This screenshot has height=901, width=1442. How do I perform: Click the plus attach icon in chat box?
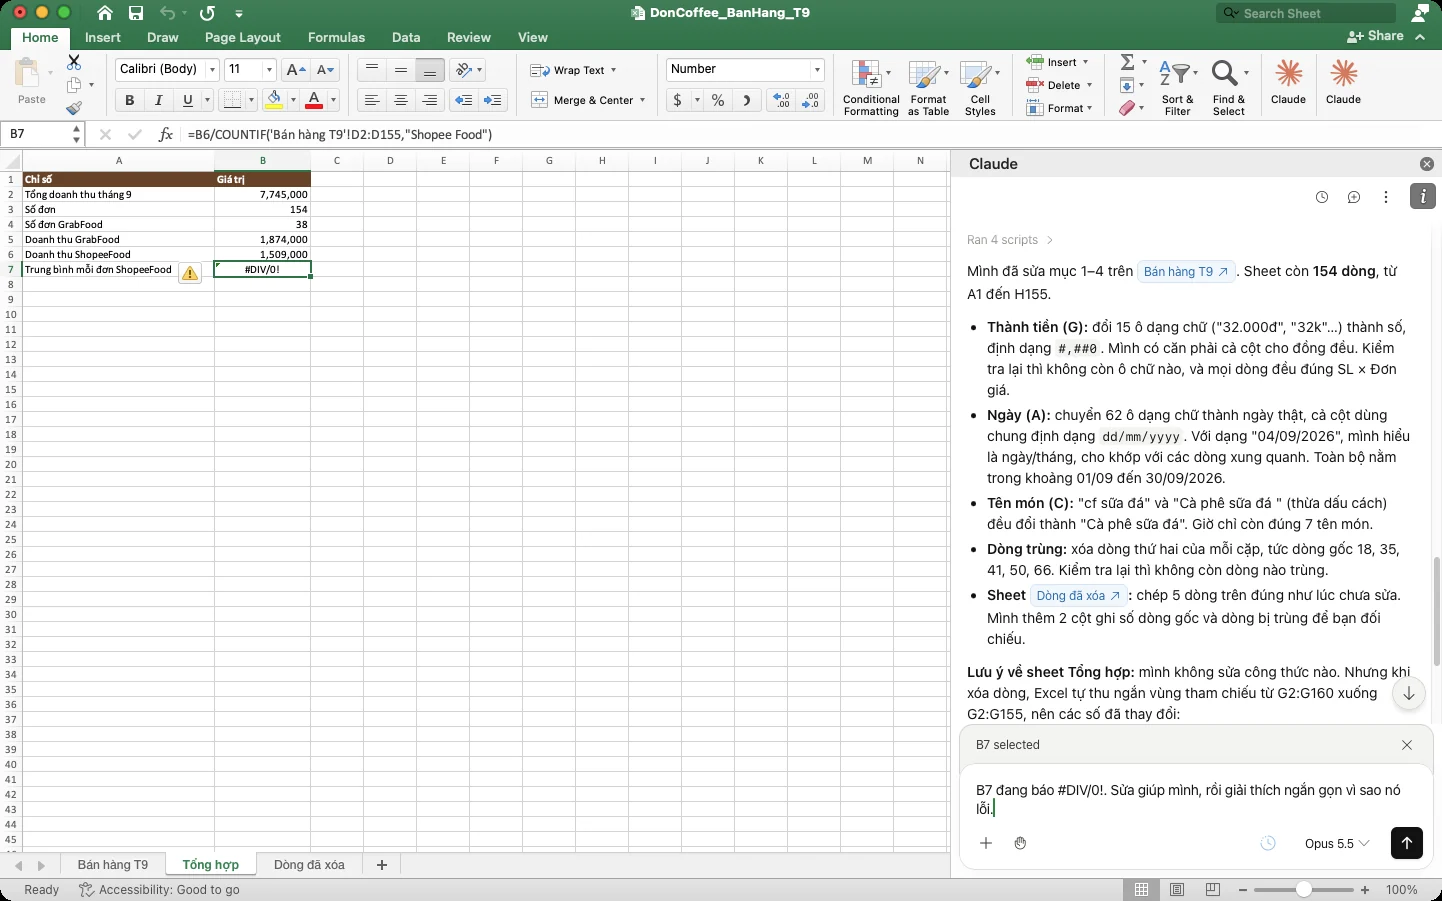(986, 843)
